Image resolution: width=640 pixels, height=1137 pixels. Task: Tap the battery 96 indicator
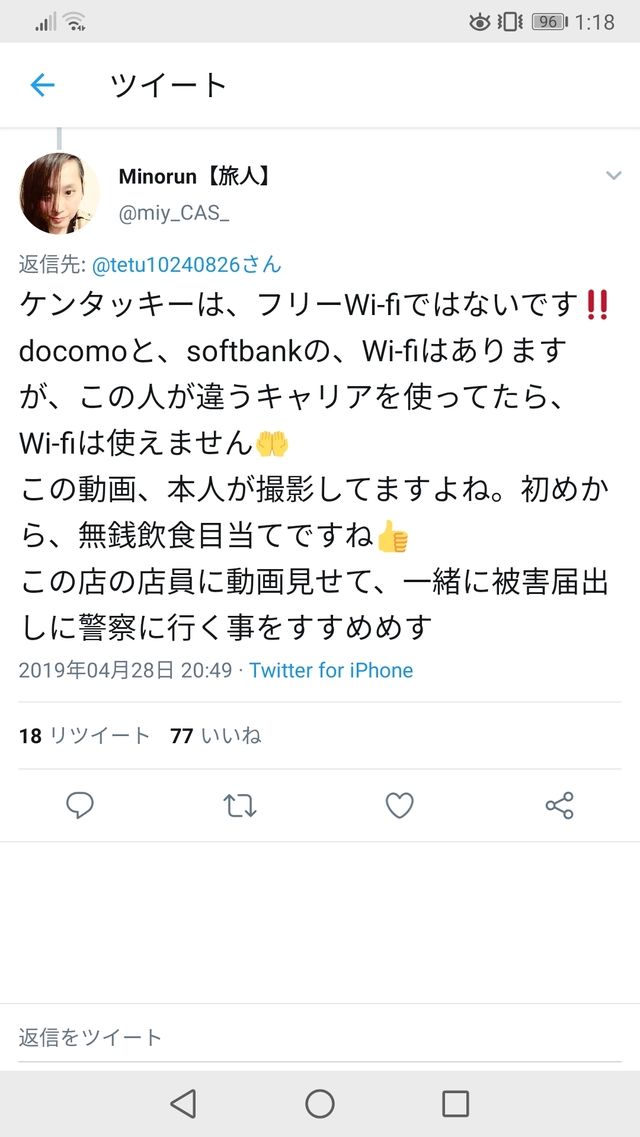click(550, 22)
